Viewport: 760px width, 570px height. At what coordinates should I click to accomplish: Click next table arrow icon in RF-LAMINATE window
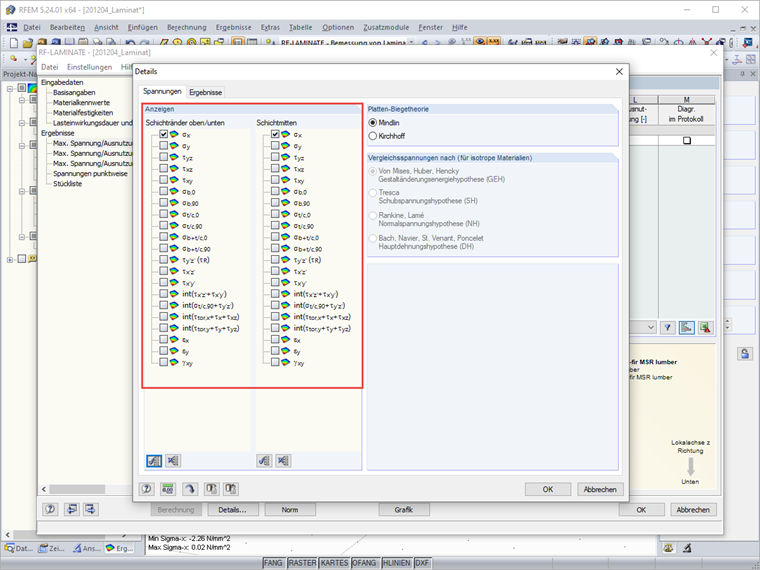click(91, 509)
